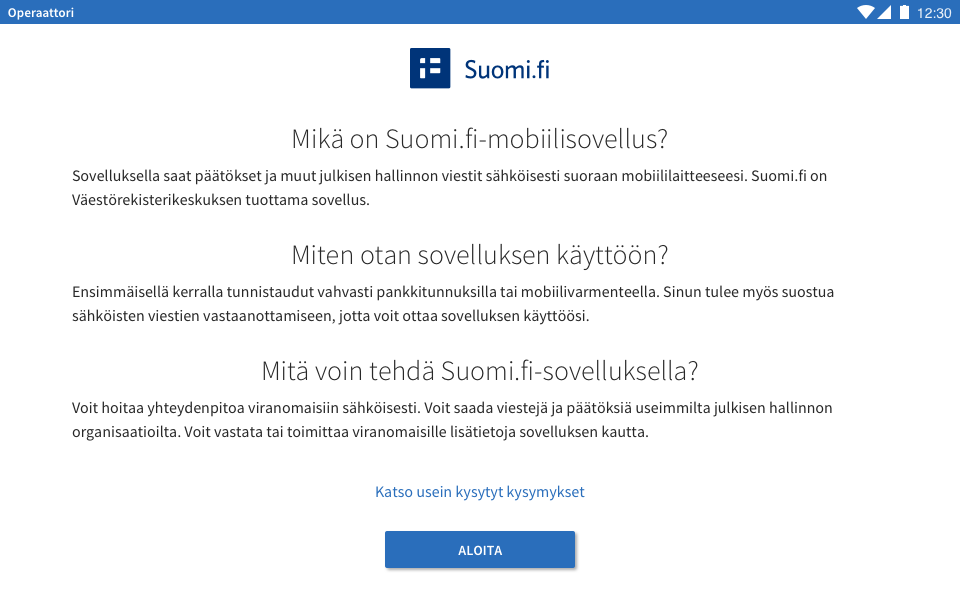Tap the Suomi.fi square logo icon
This screenshot has height=600, width=960.
point(430,68)
